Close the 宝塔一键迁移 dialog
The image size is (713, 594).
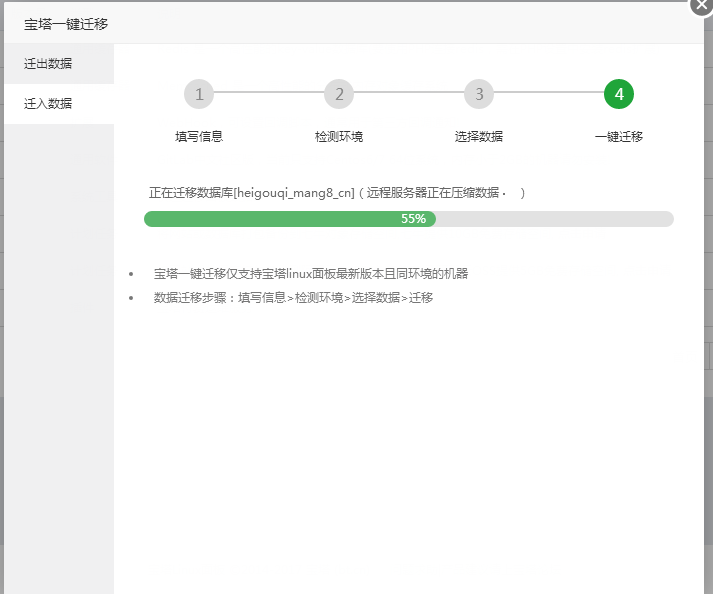click(701, 5)
